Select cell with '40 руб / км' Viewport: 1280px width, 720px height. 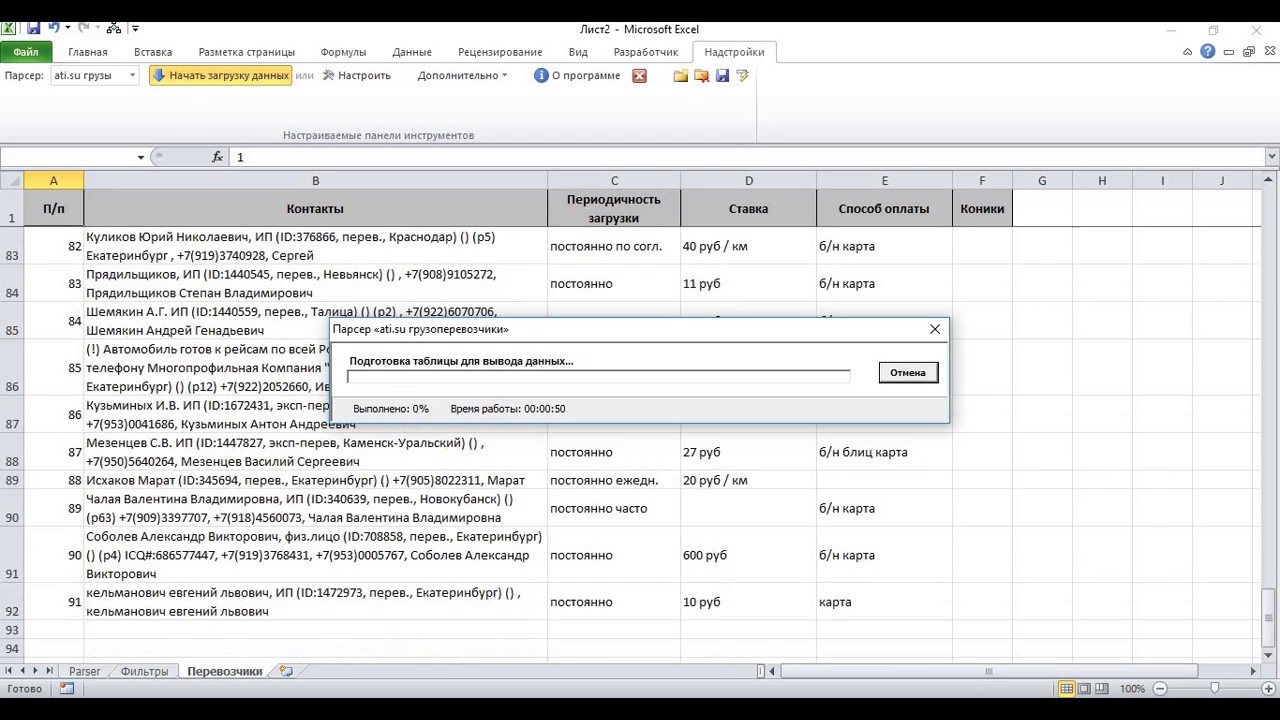click(748, 246)
